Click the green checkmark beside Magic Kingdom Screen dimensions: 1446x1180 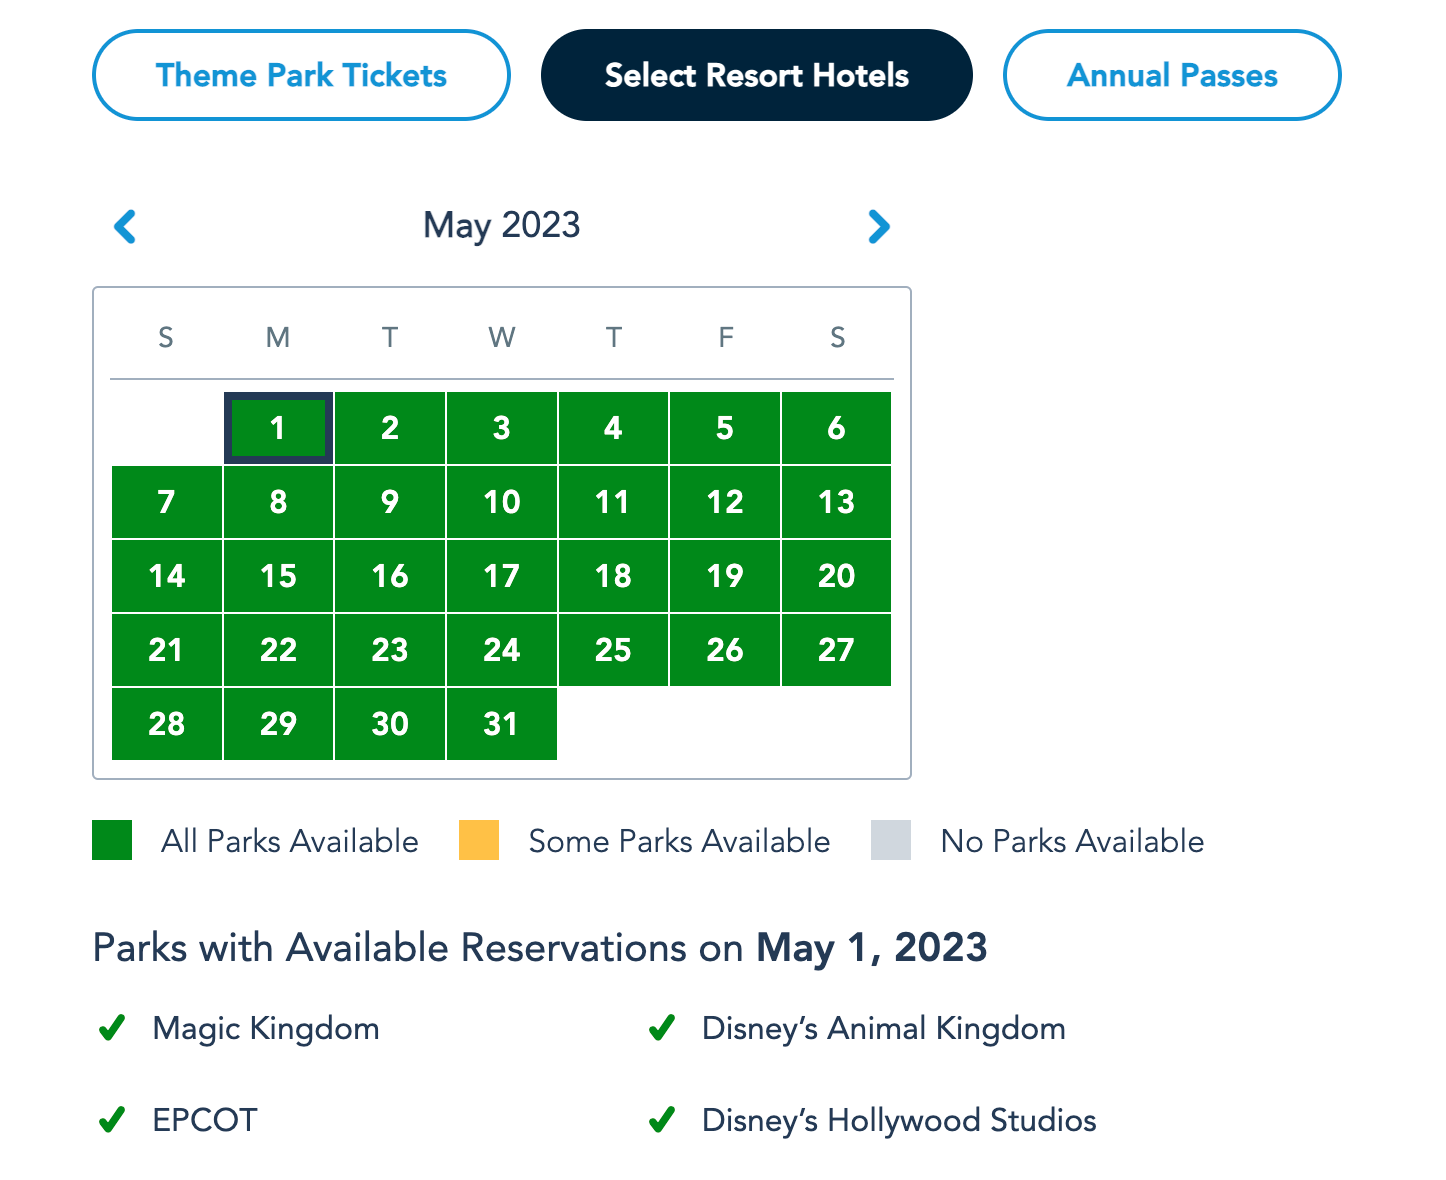[112, 1028]
